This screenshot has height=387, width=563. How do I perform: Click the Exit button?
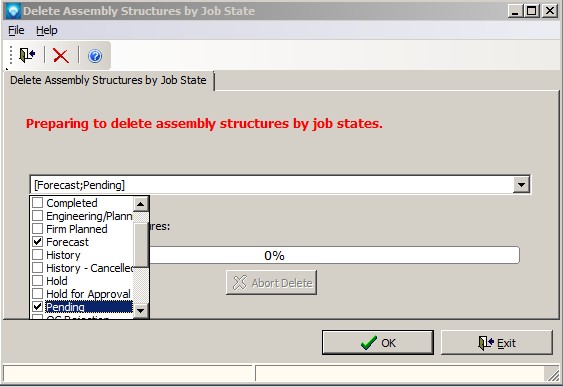pyautogui.click(x=497, y=343)
